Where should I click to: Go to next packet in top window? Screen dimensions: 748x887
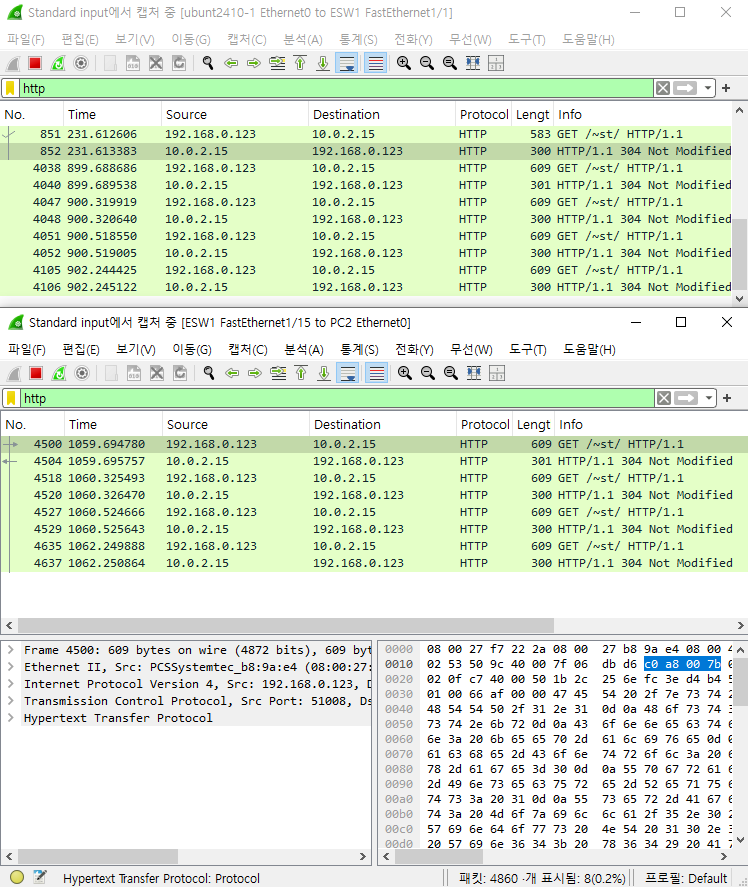pos(254,63)
